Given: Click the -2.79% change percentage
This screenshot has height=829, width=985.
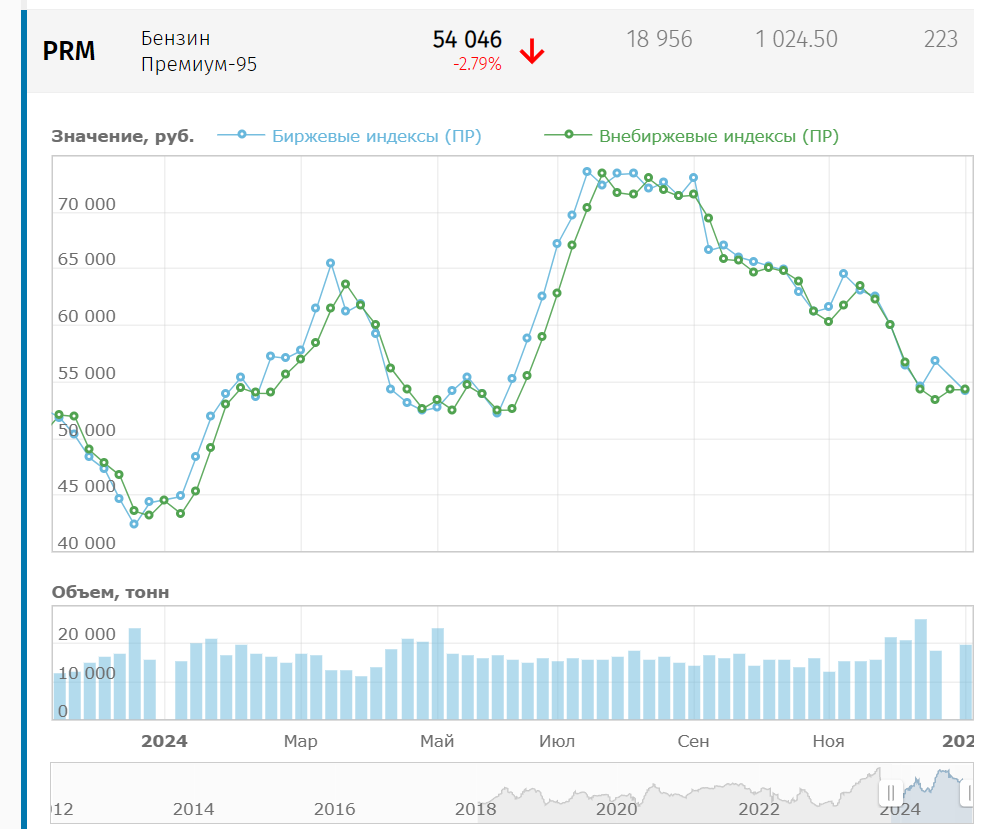Looking at the screenshot, I should click(477, 65).
